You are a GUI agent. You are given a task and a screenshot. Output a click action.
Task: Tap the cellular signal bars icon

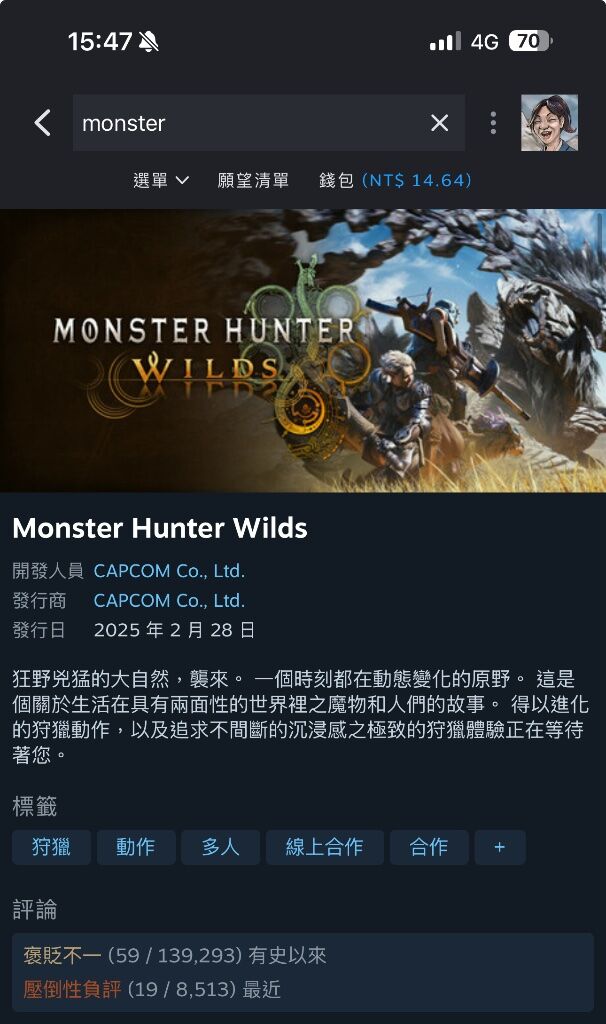point(445,42)
